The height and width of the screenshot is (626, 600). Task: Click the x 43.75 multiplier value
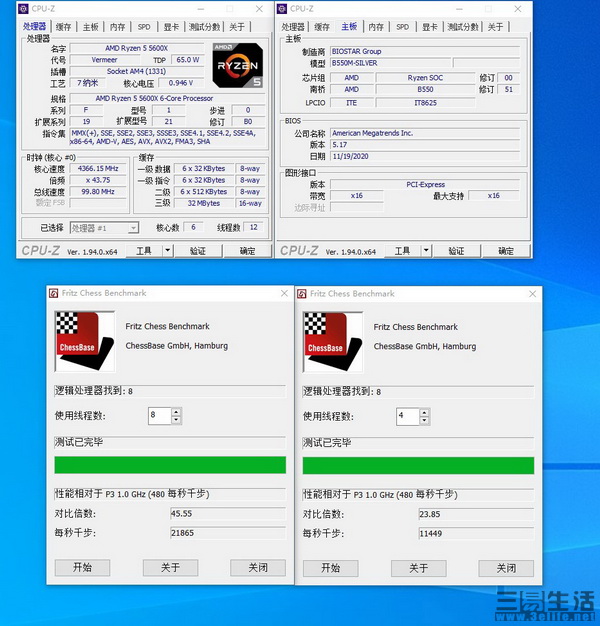[x=98, y=180]
